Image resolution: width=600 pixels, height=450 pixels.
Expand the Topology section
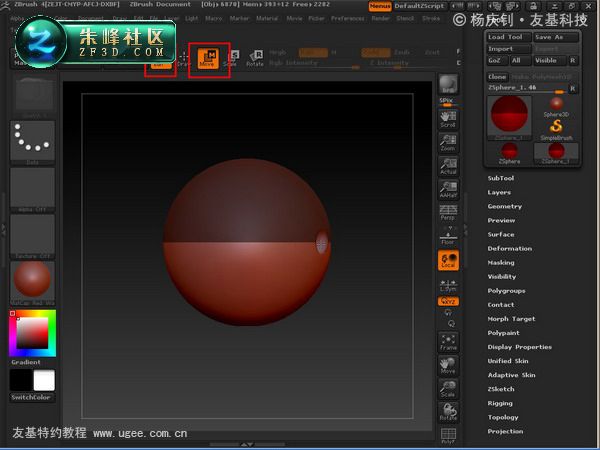click(503, 417)
